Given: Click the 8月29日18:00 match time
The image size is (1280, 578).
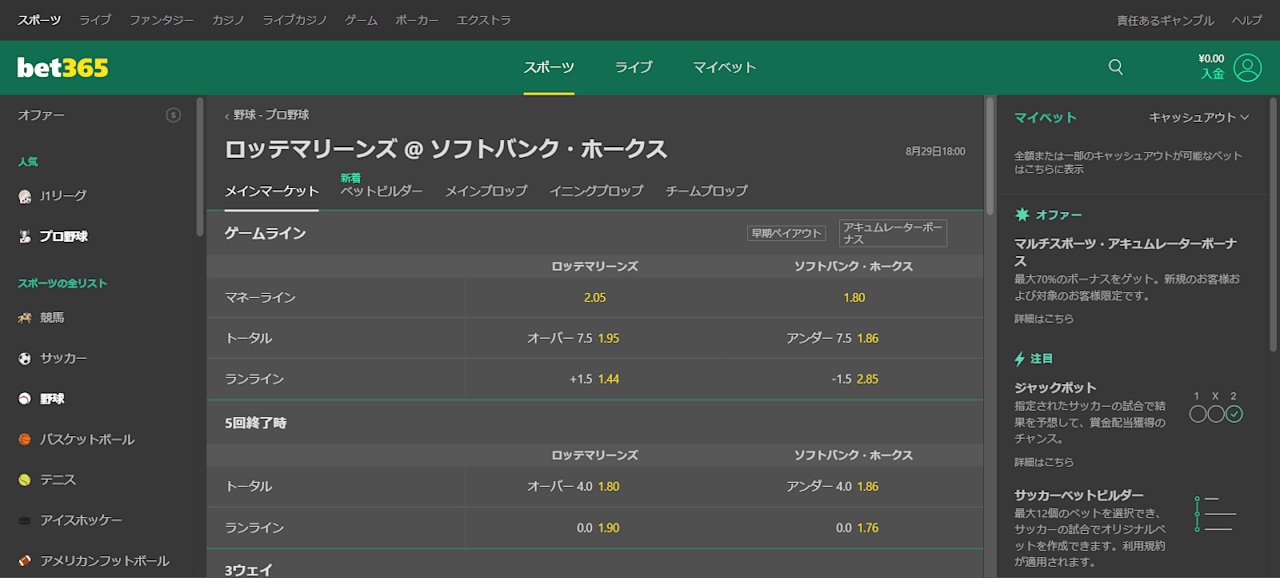Looking at the screenshot, I should click(x=935, y=151).
